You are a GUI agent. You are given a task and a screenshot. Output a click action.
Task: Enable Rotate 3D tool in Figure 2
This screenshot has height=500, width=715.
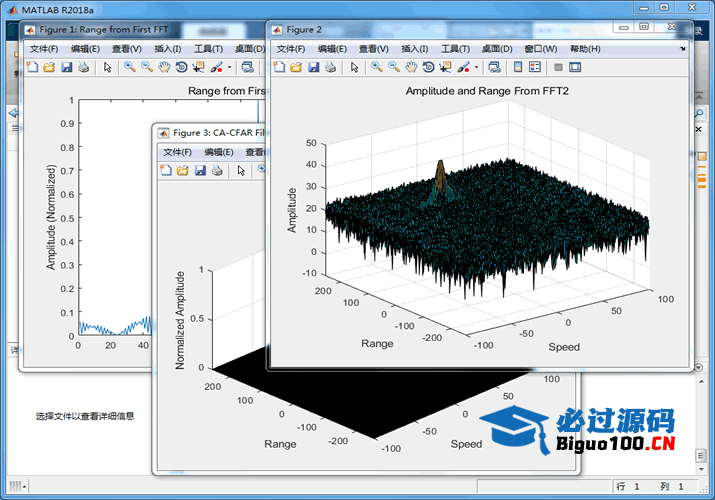[x=428, y=67]
